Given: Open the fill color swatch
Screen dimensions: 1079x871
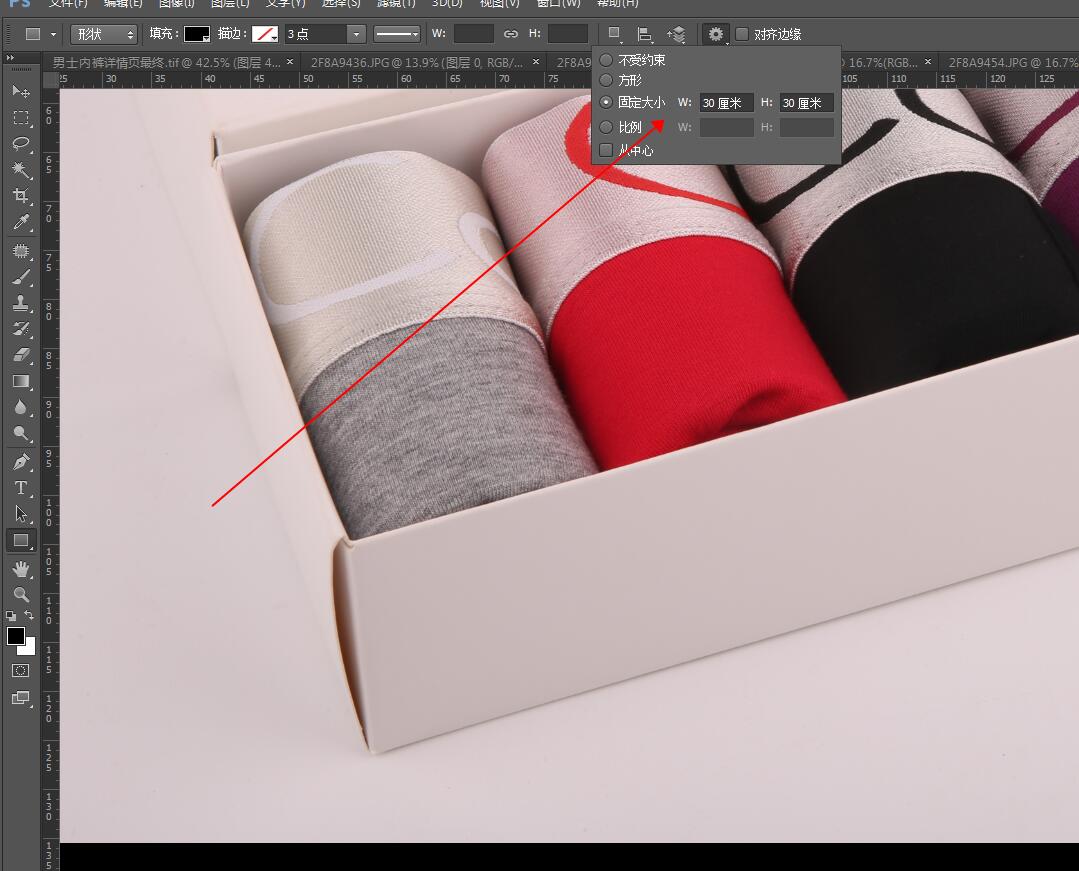Looking at the screenshot, I should pos(197,34).
